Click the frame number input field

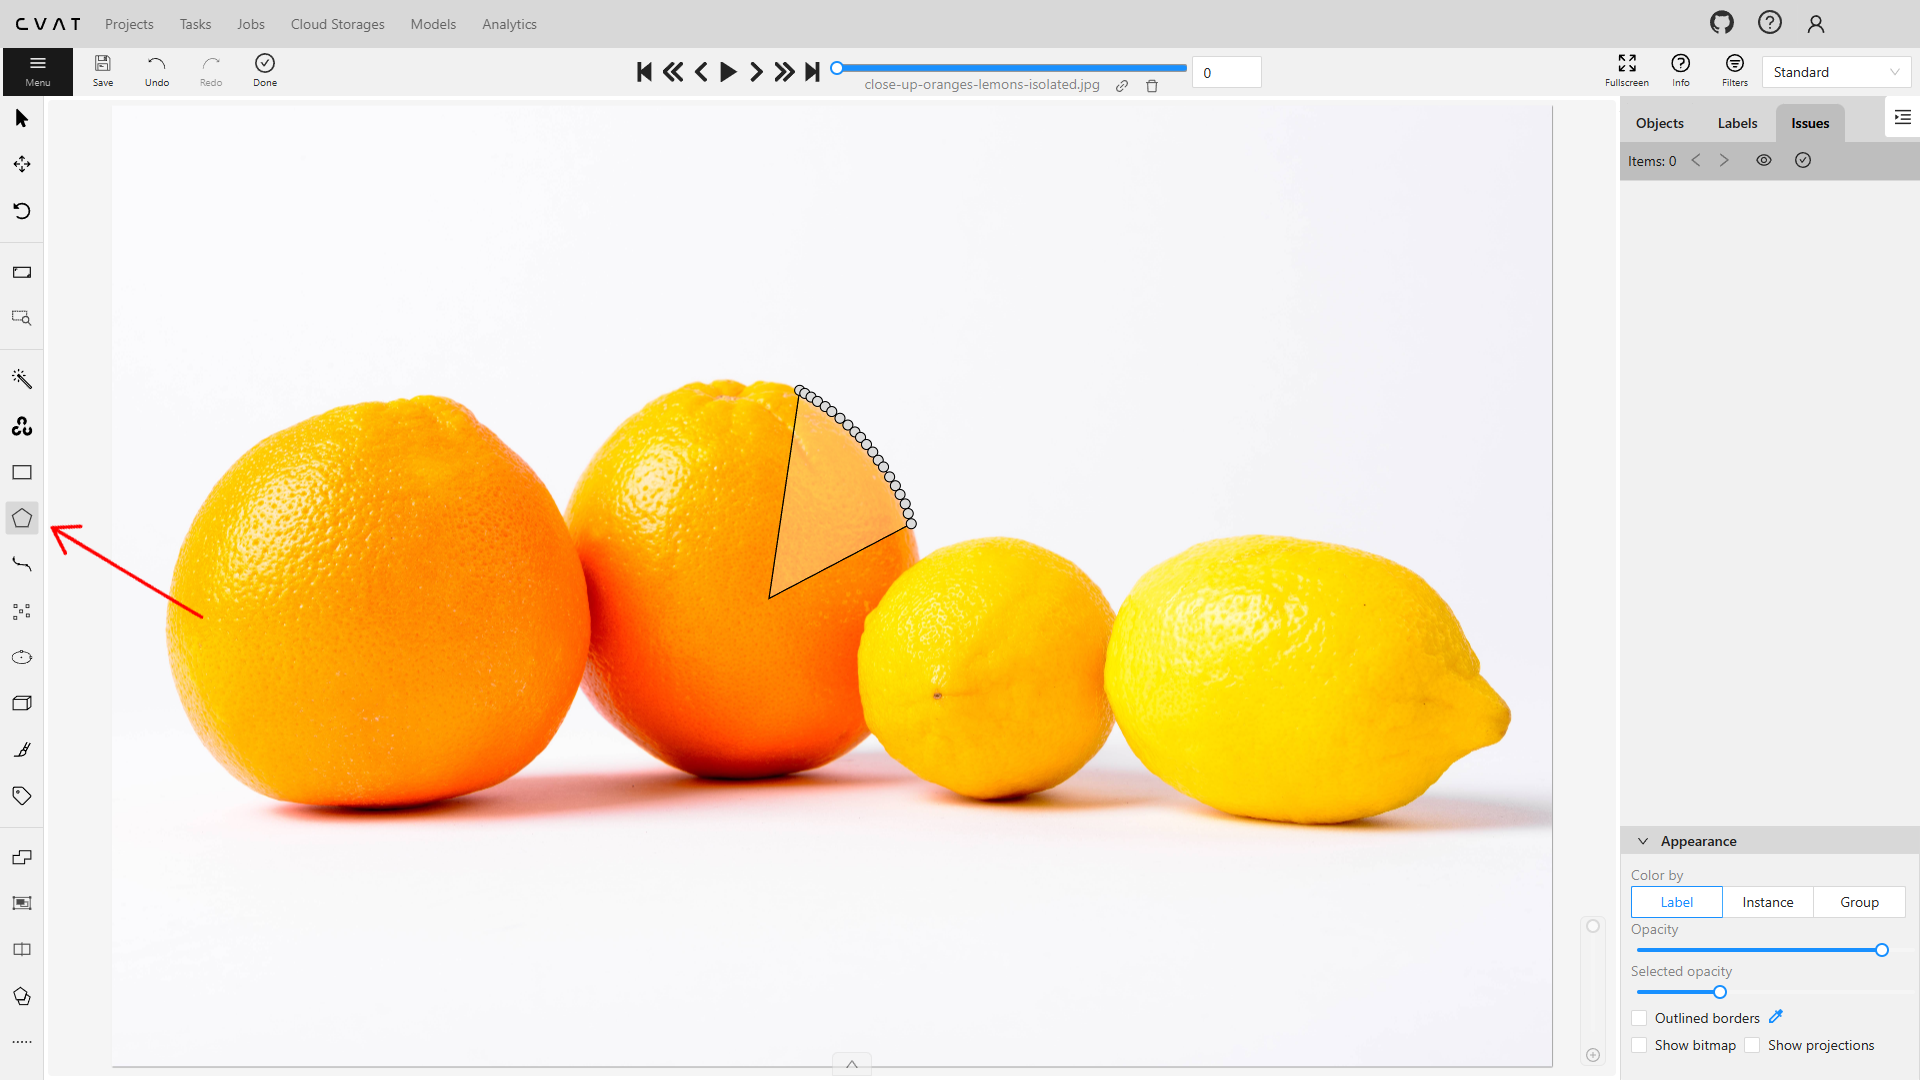[1226, 72]
